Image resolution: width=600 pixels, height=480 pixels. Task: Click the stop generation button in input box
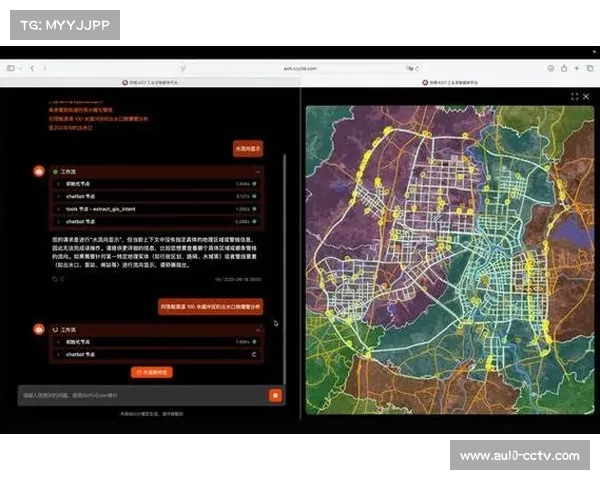tap(276, 395)
